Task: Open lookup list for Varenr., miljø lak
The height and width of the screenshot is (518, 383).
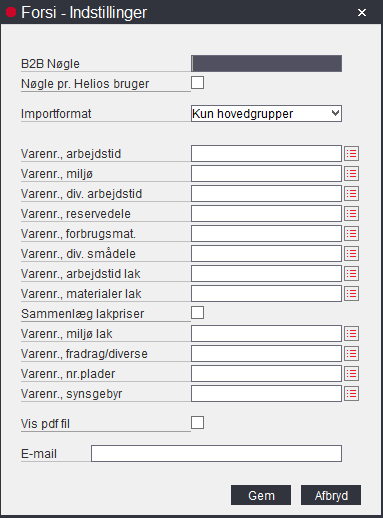Action: point(351,334)
